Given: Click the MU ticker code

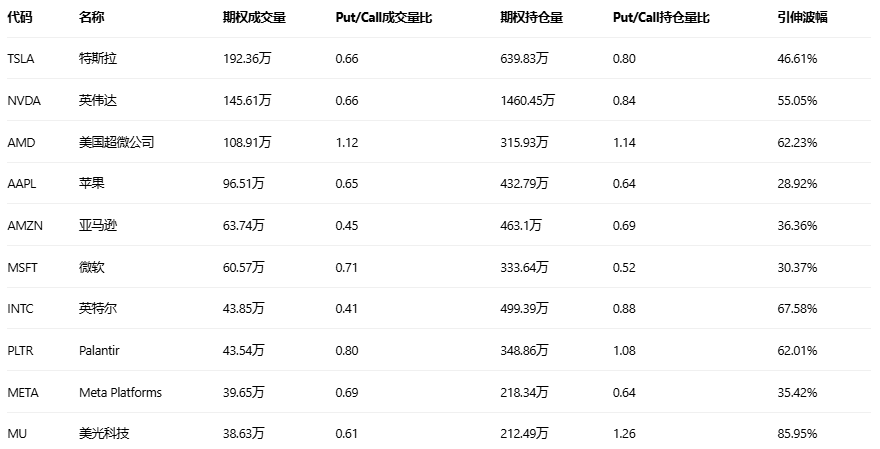Looking at the screenshot, I should (16, 434).
